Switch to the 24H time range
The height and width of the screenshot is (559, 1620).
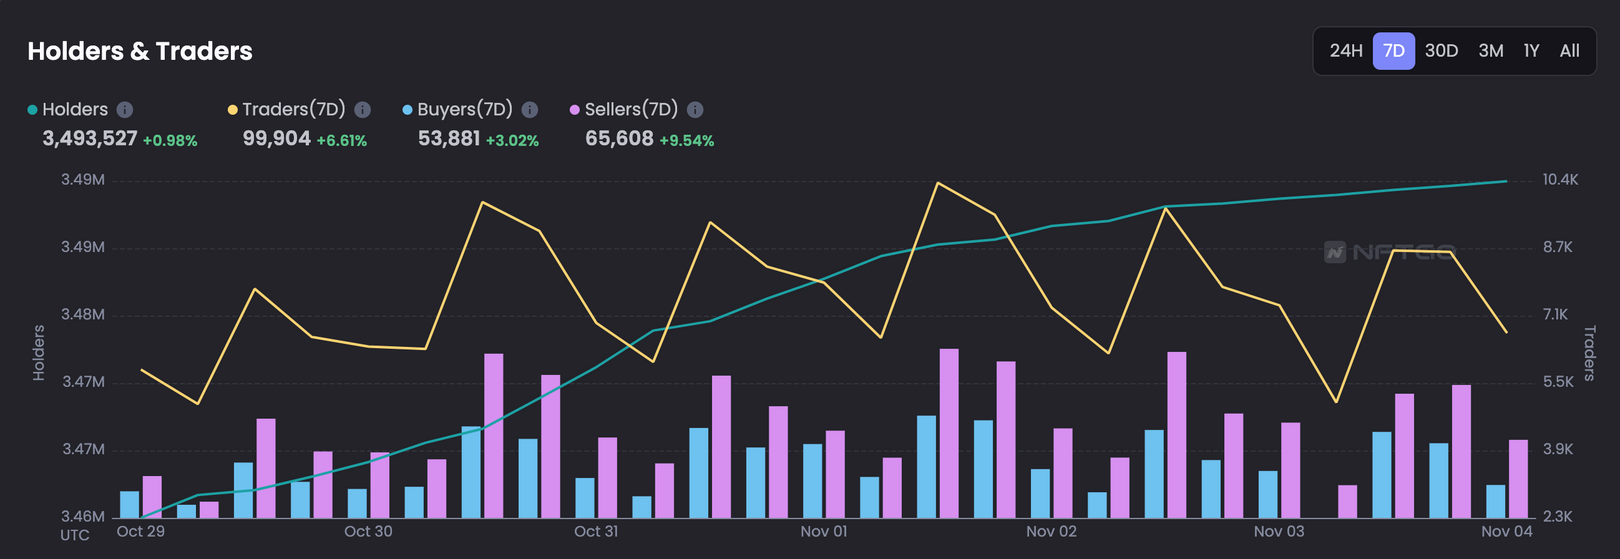click(1346, 51)
